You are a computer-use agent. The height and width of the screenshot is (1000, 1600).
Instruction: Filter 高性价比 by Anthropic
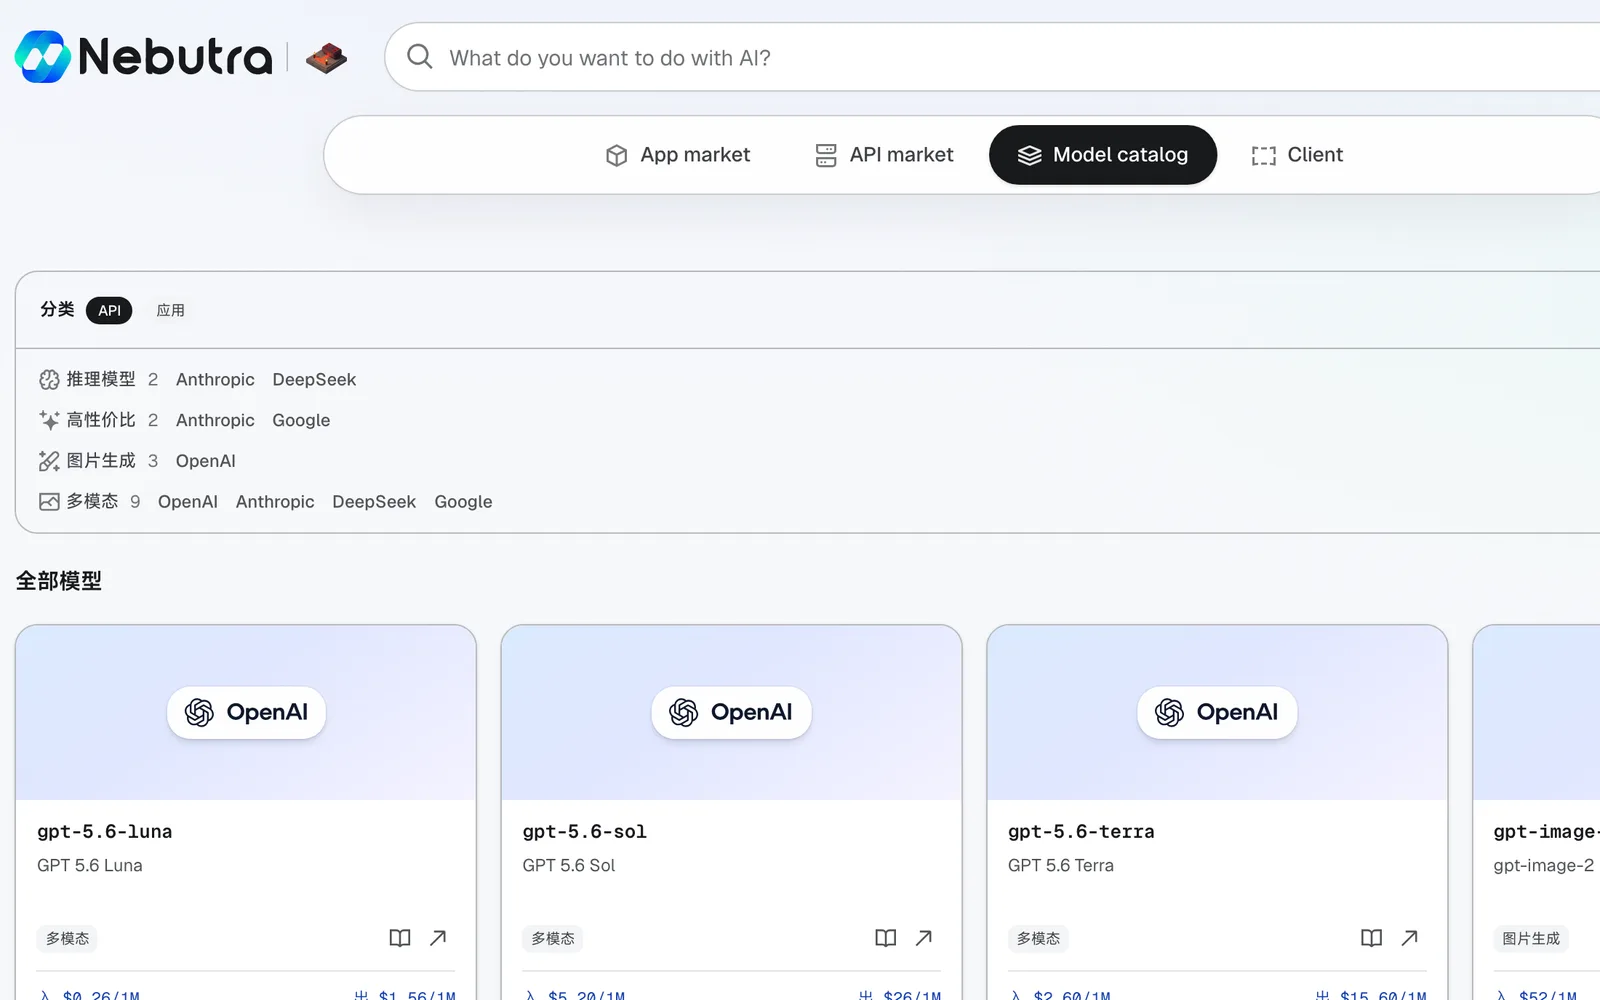(215, 420)
